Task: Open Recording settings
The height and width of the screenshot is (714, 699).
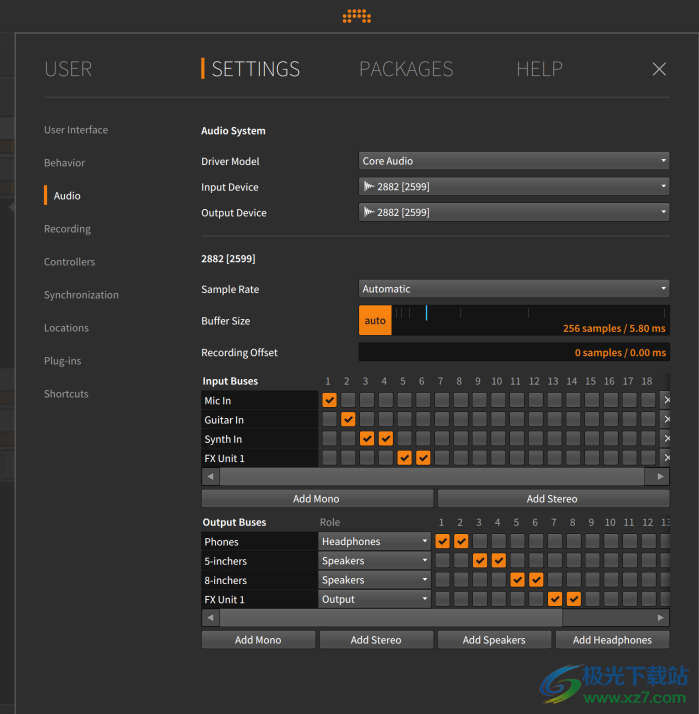Action: 67,229
